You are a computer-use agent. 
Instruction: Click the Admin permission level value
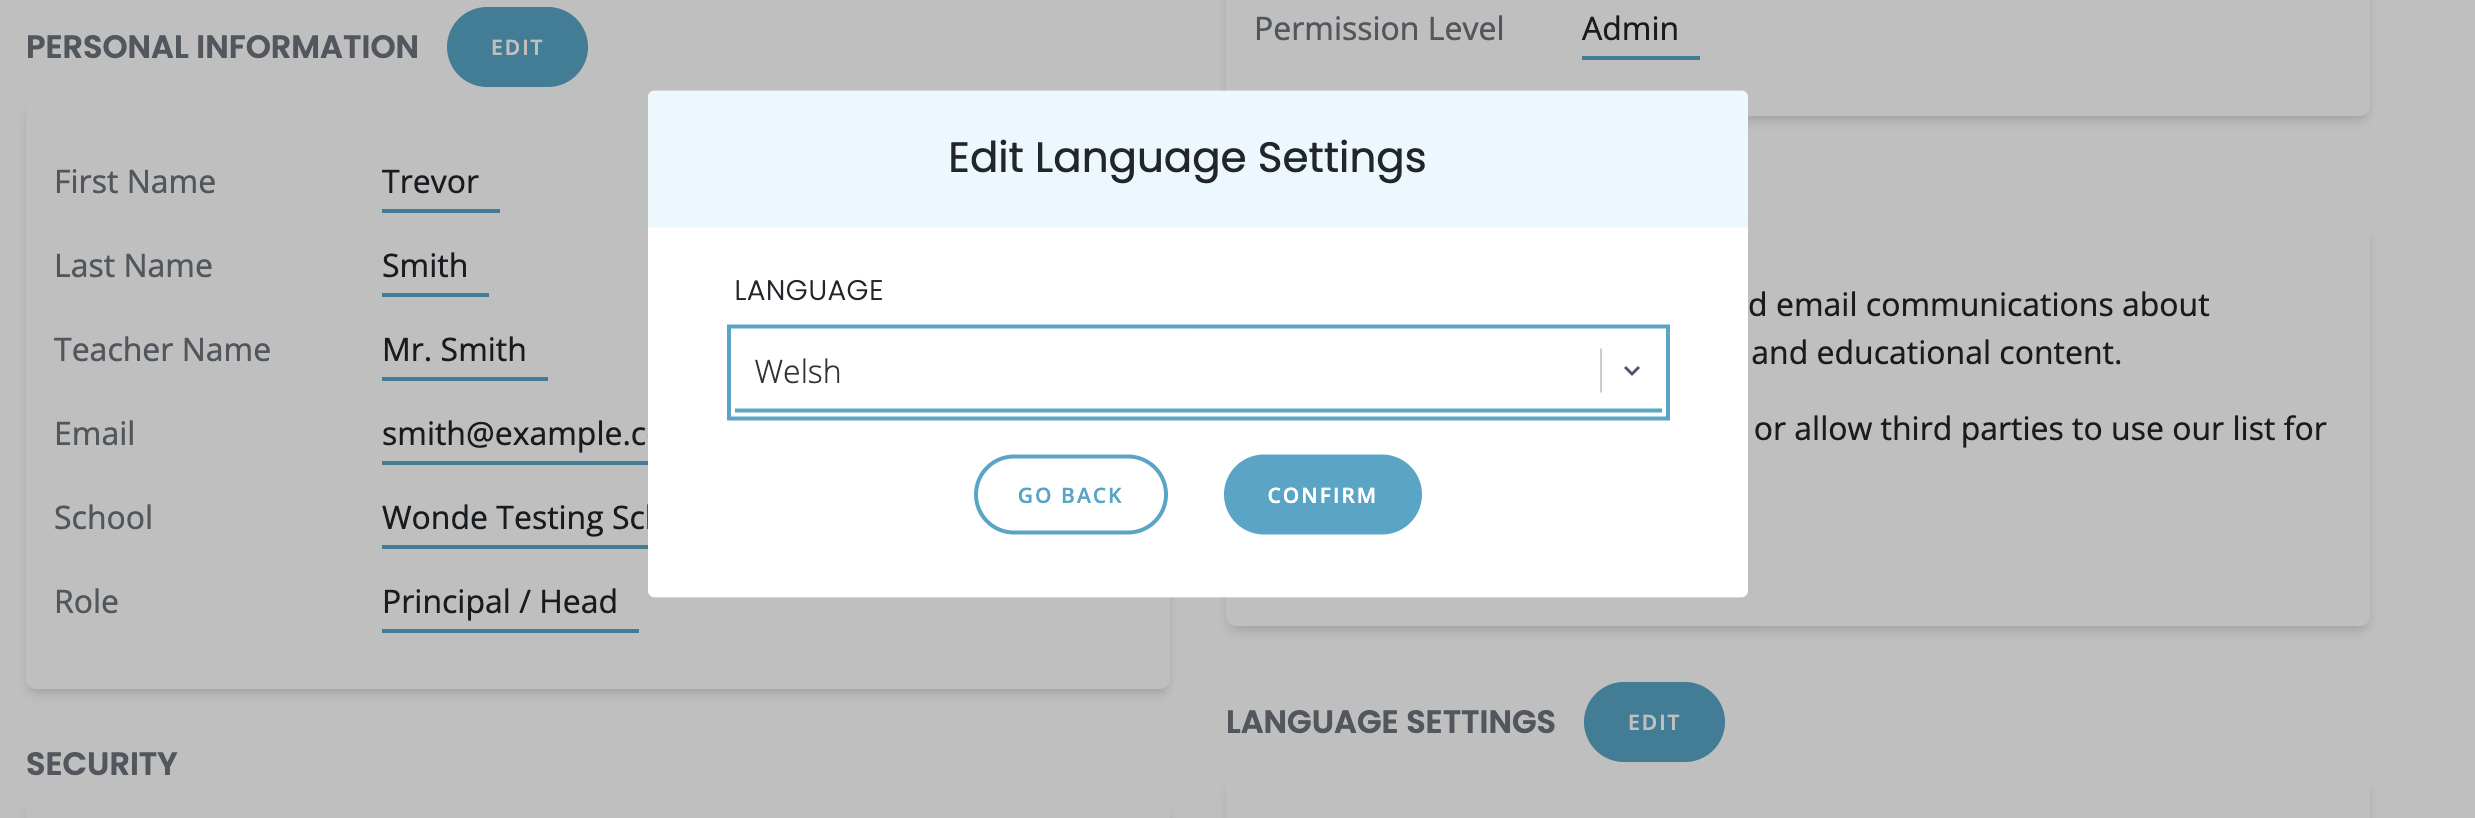point(1630,29)
